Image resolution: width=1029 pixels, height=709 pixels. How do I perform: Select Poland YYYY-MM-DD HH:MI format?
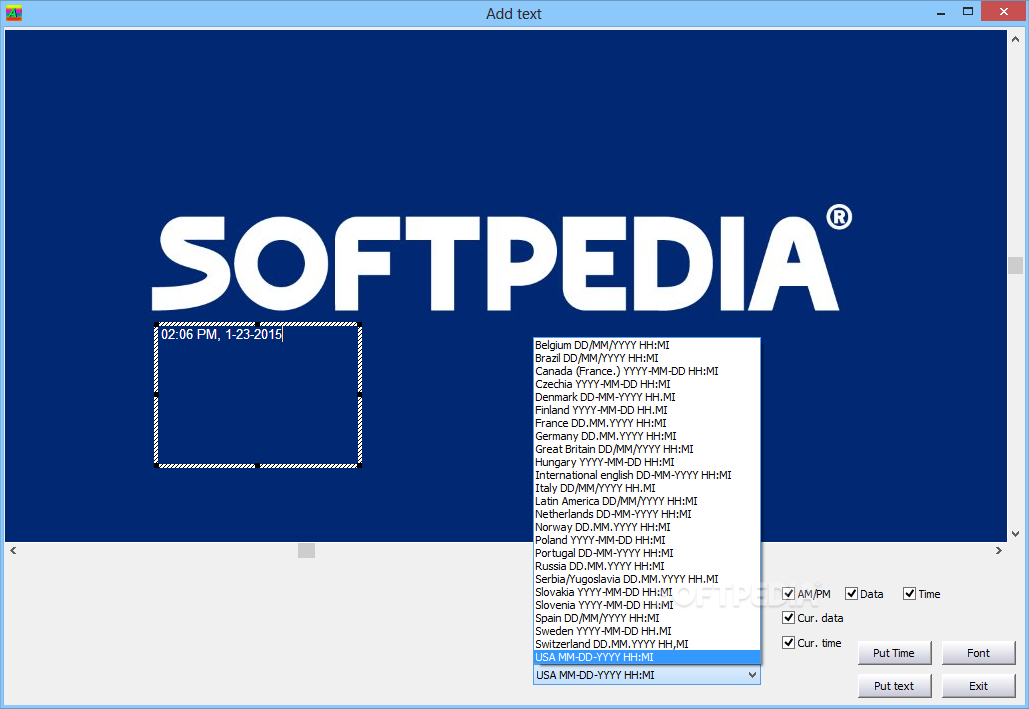coord(646,540)
